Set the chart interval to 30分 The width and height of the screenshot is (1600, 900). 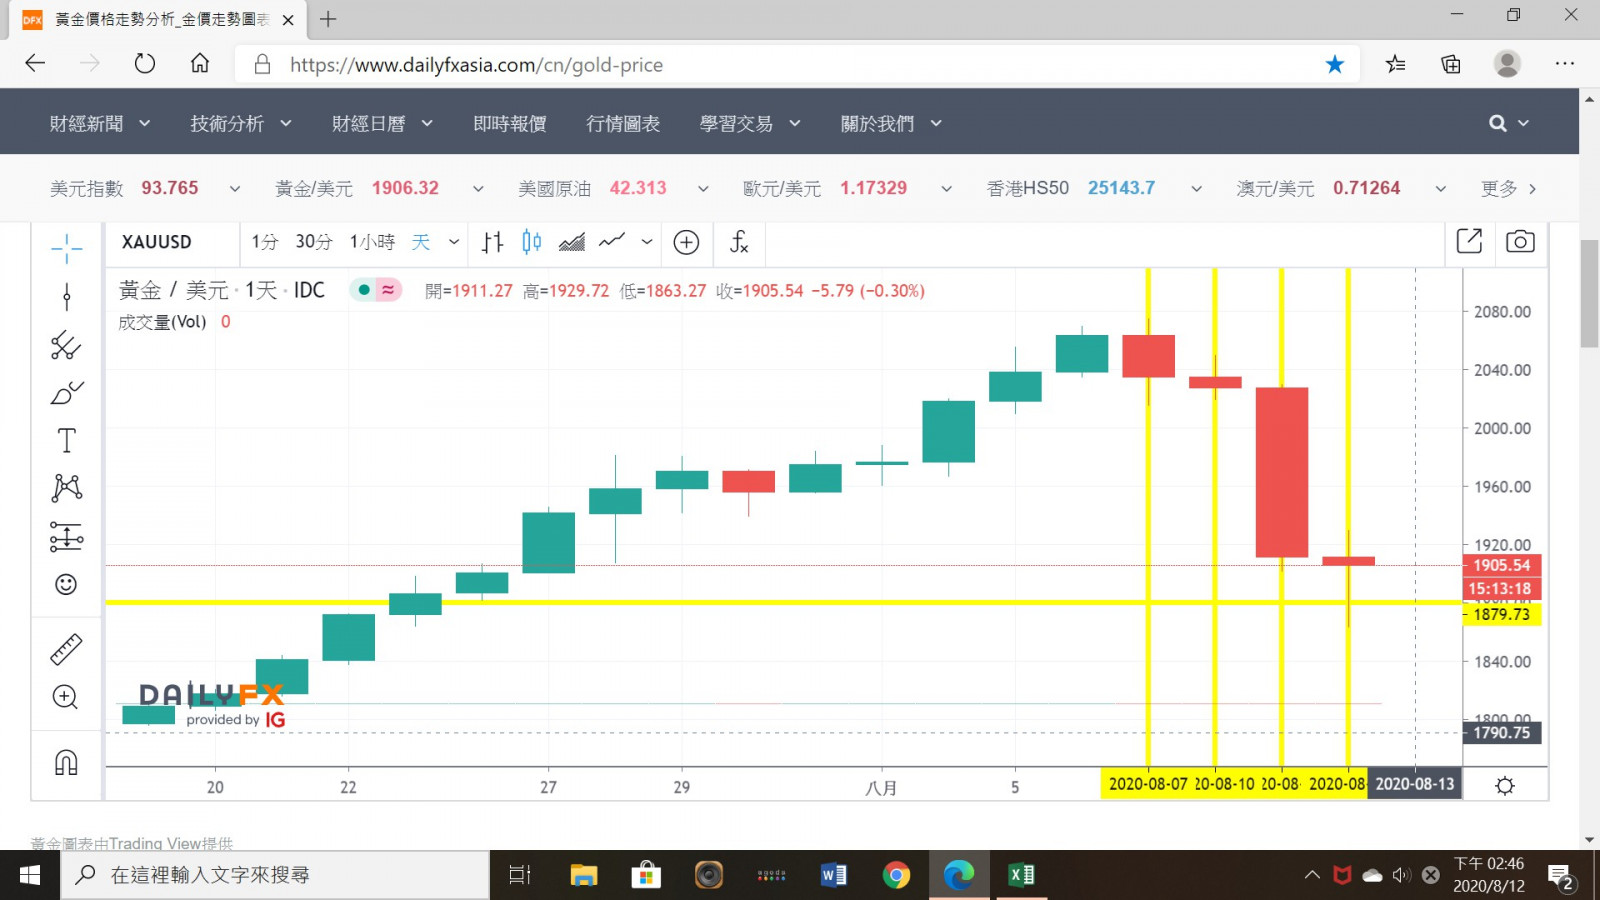click(313, 242)
